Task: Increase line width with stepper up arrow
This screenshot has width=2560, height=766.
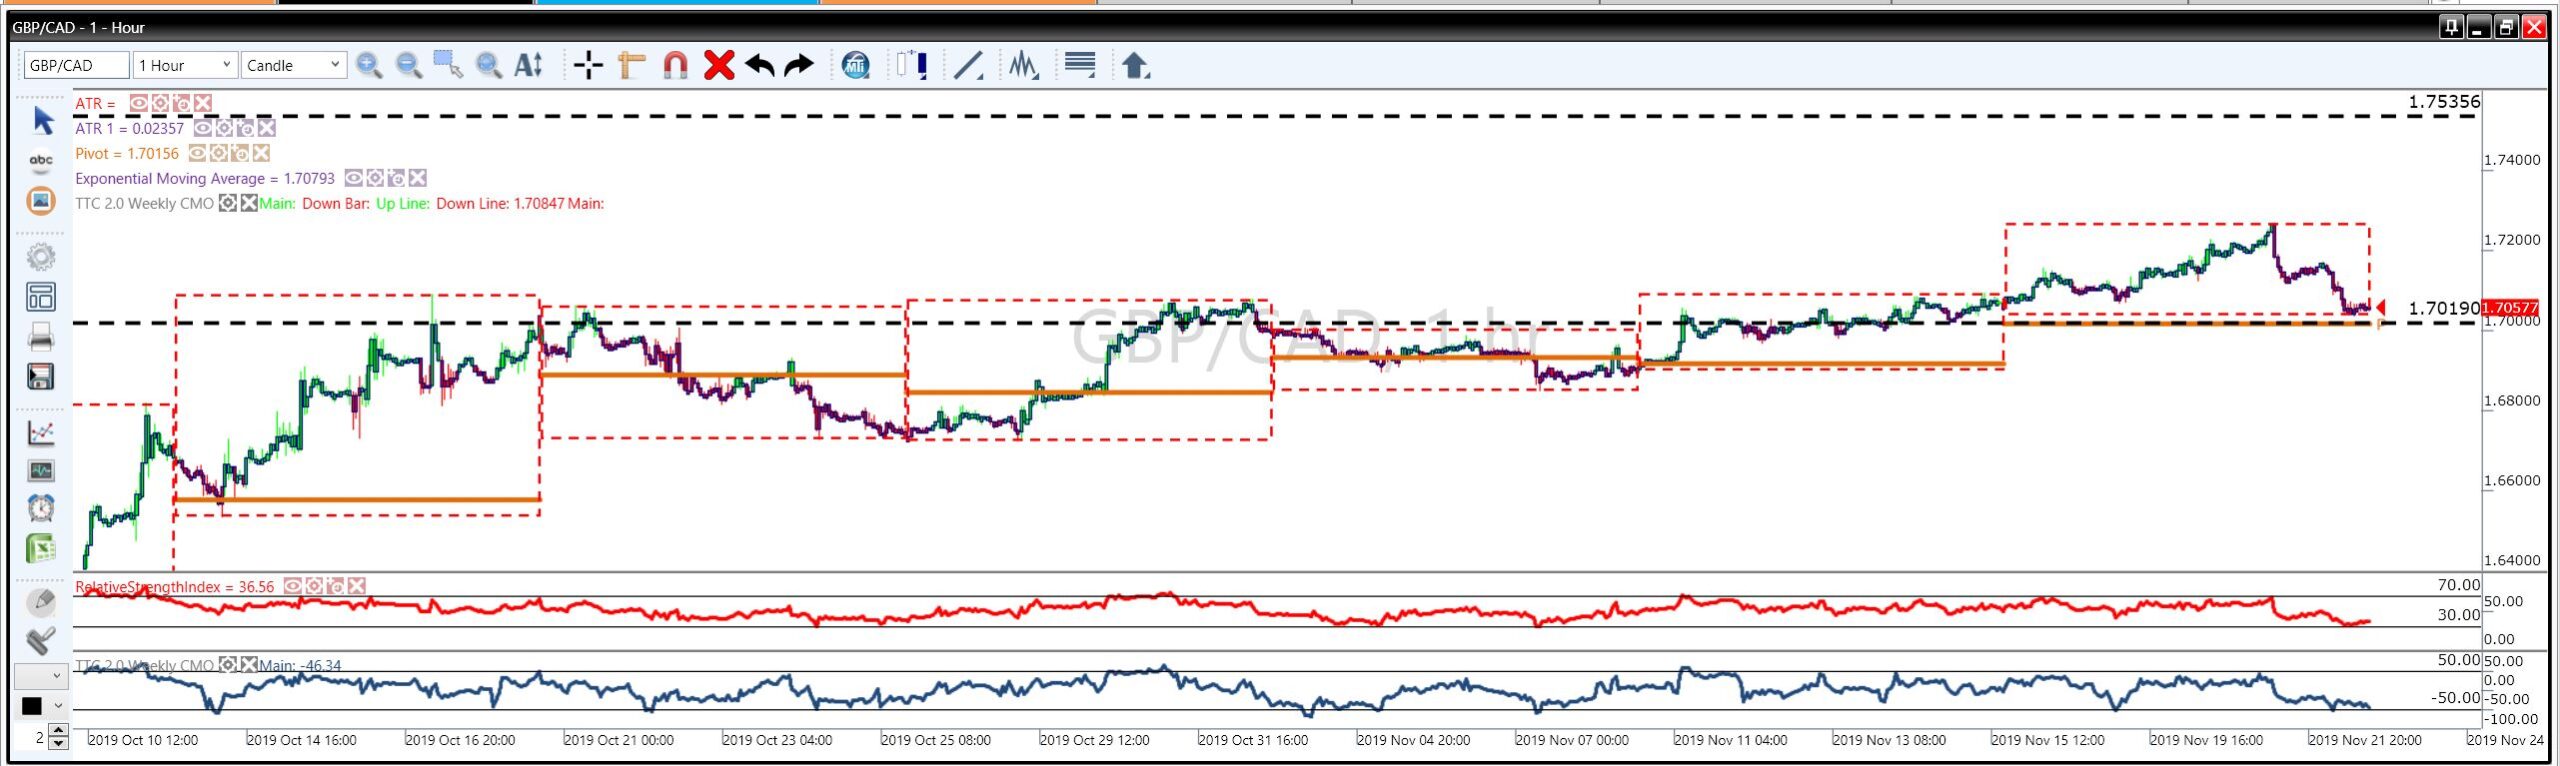Action: 58,732
